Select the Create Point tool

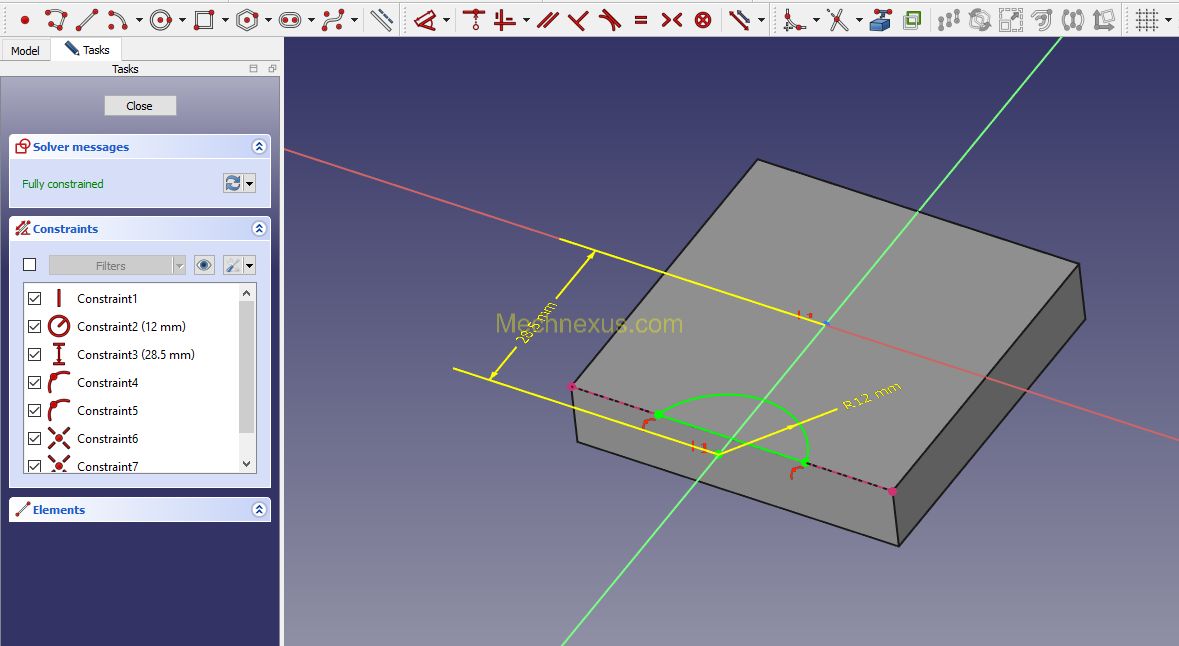(x=24, y=20)
